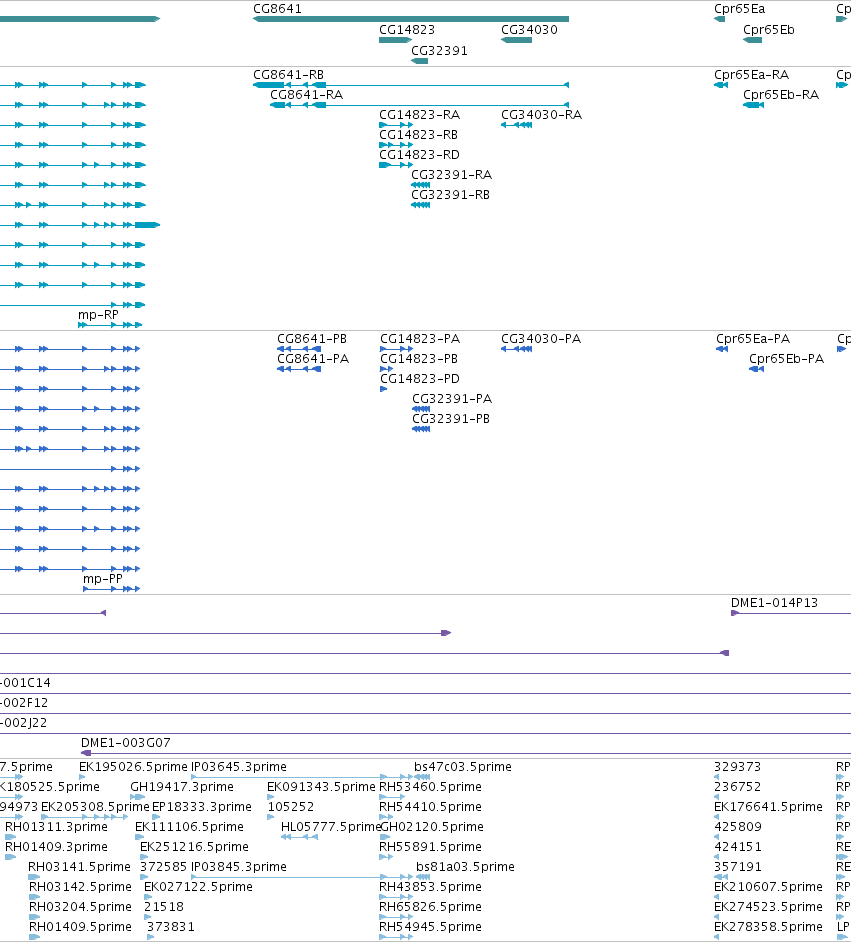The height and width of the screenshot is (942, 851).
Task: Select EST EK176641.5prime
Action: (716, 817)
